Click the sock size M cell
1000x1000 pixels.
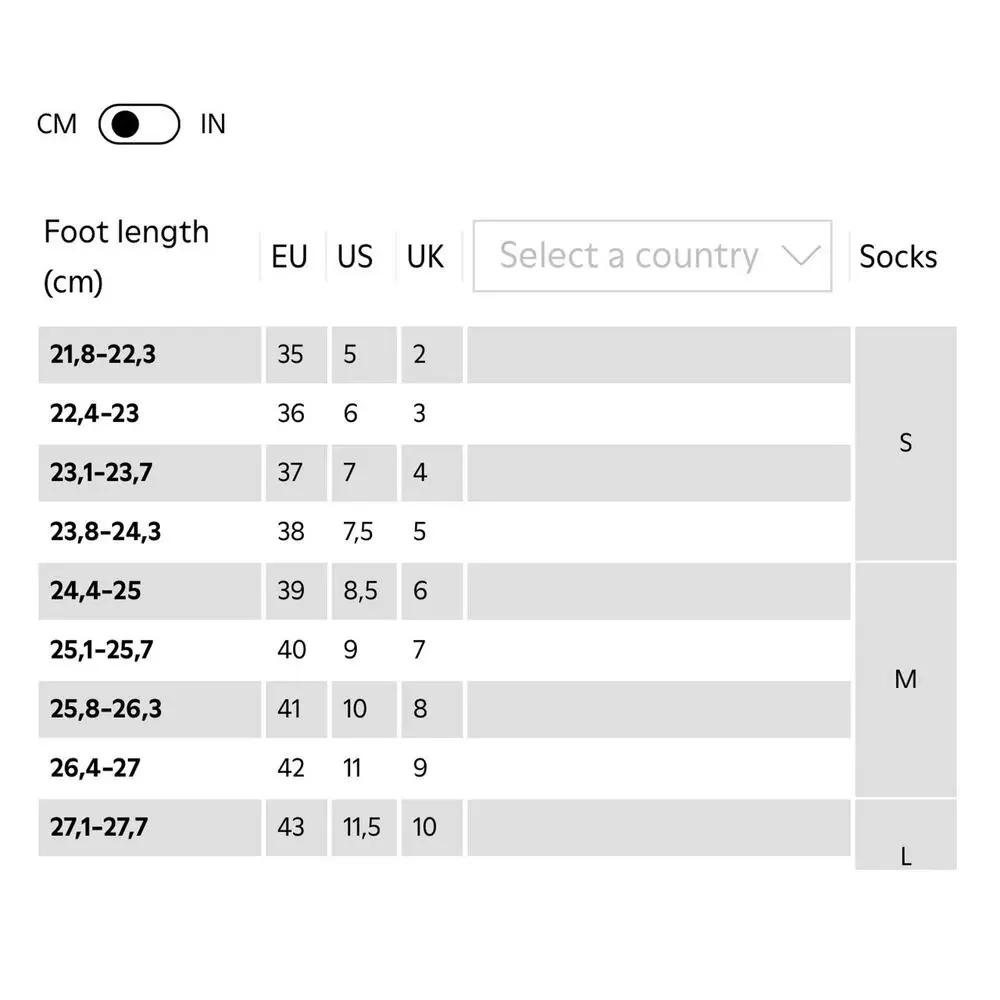[x=906, y=680]
